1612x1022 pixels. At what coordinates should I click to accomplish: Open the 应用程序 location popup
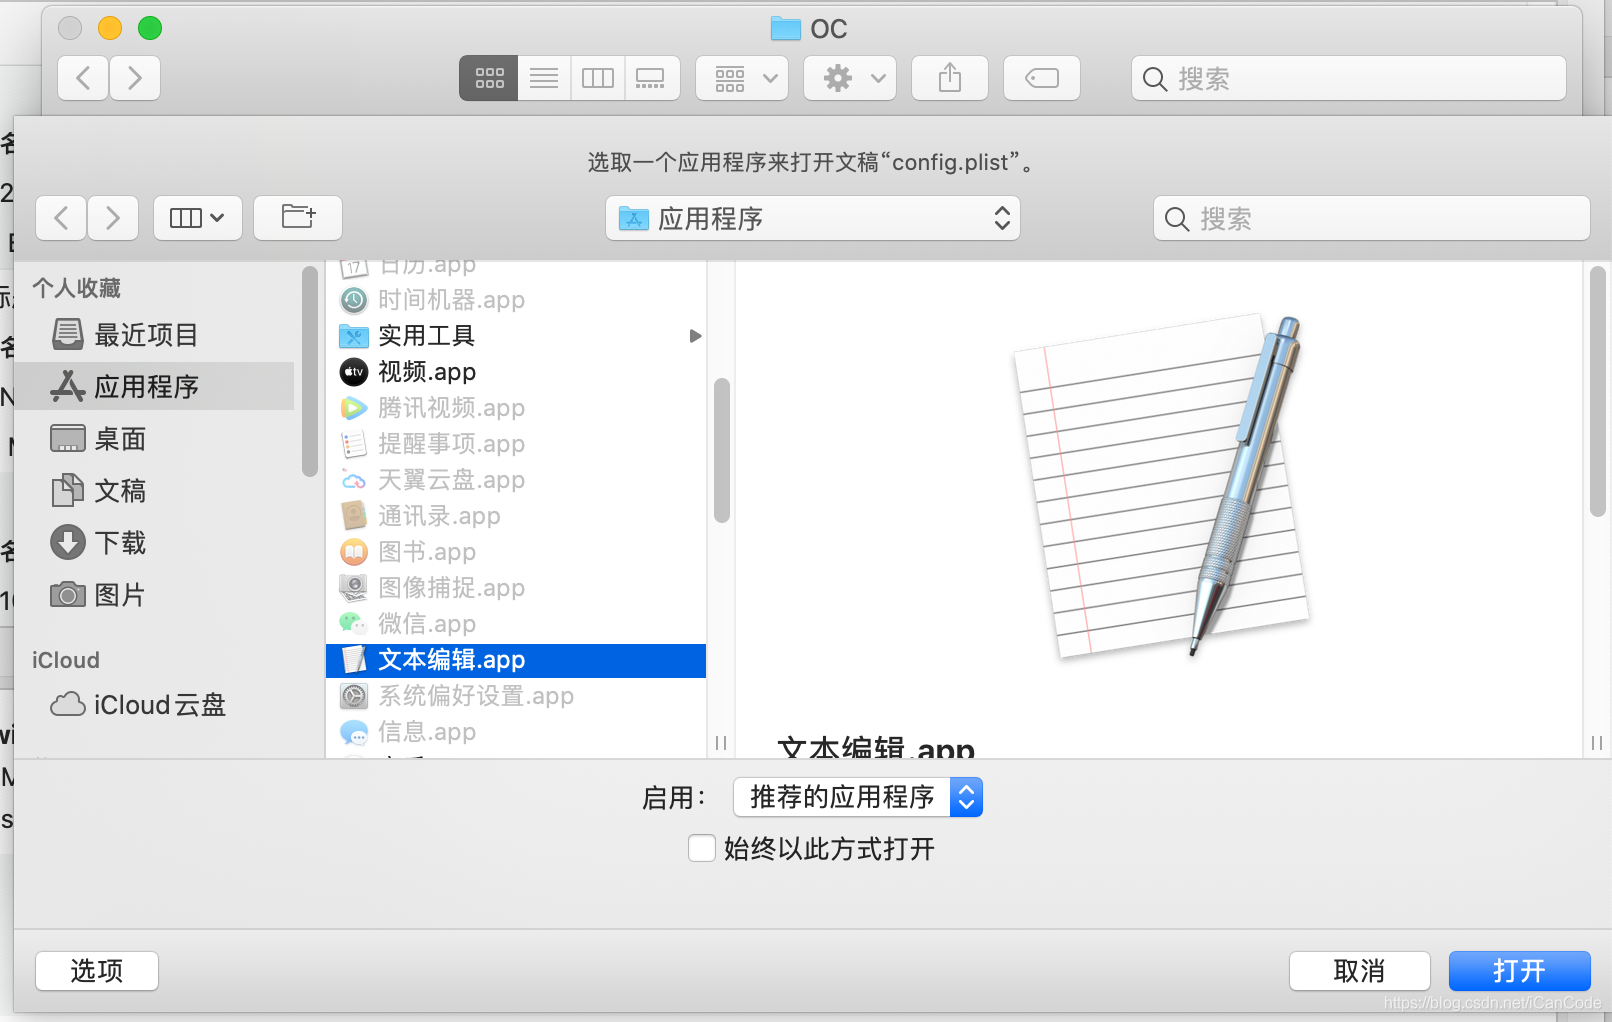pos(813,218)
